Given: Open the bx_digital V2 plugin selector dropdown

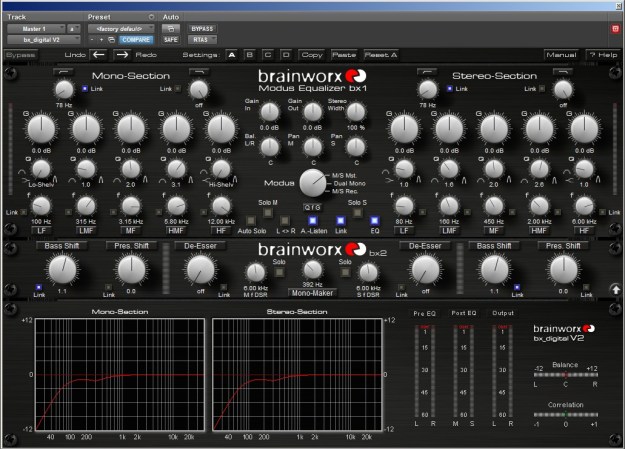Looking at the screenshot, I should [x=43, y=40].
